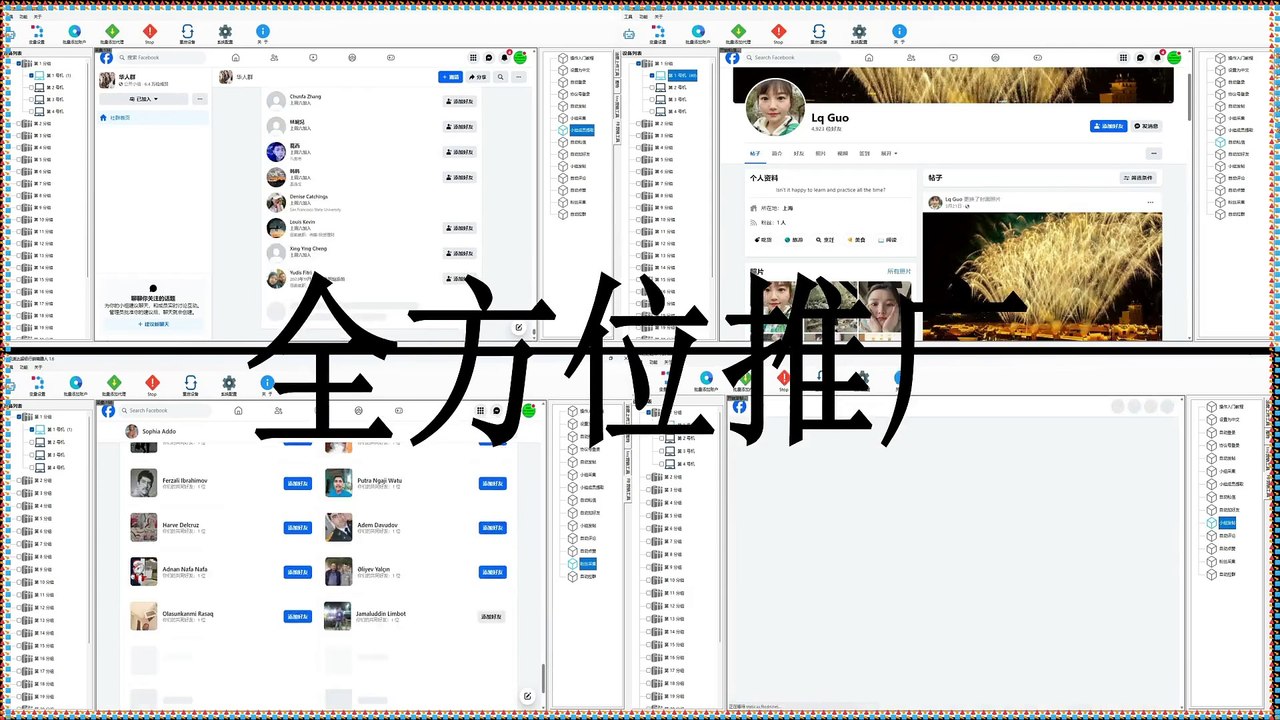Open Facebook Groups icon in bottom-left window
The height and width of the screenshot is (720, 1280).
[358, 410]
